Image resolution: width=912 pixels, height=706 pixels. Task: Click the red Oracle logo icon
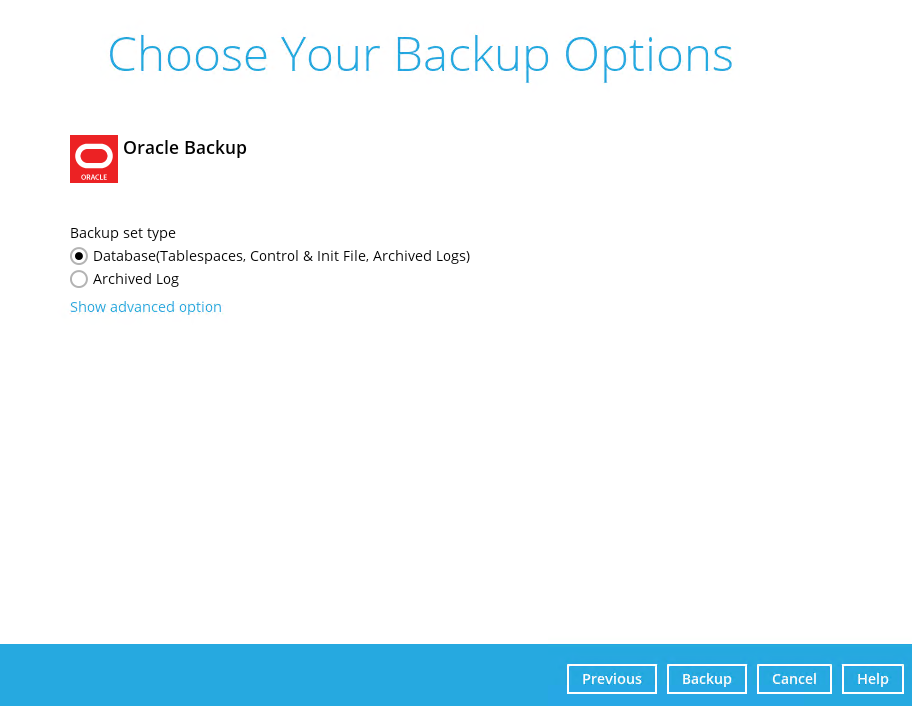click(x=94, y=159)
